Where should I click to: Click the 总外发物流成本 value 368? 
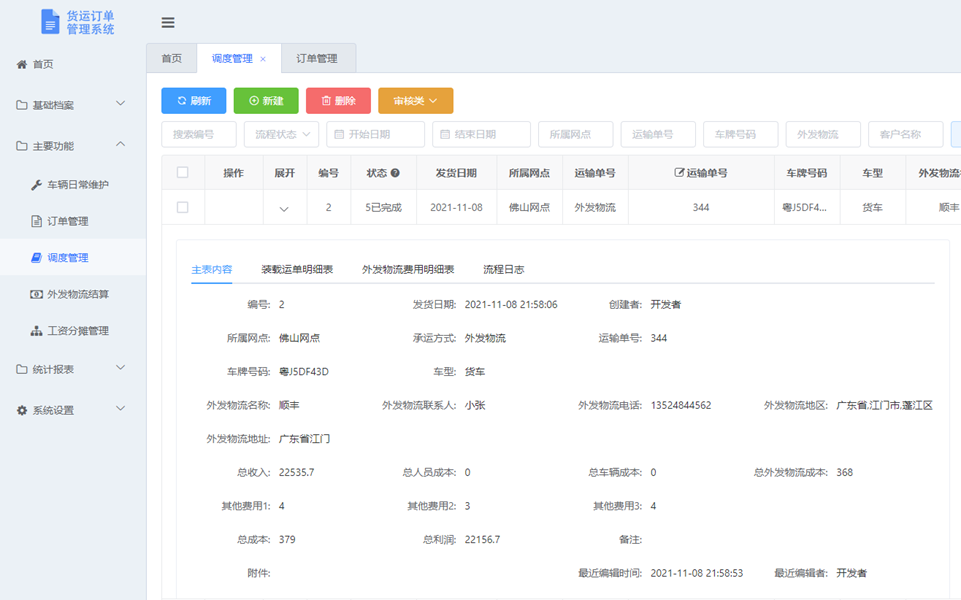pyautogui.click(x=845, y=473)
